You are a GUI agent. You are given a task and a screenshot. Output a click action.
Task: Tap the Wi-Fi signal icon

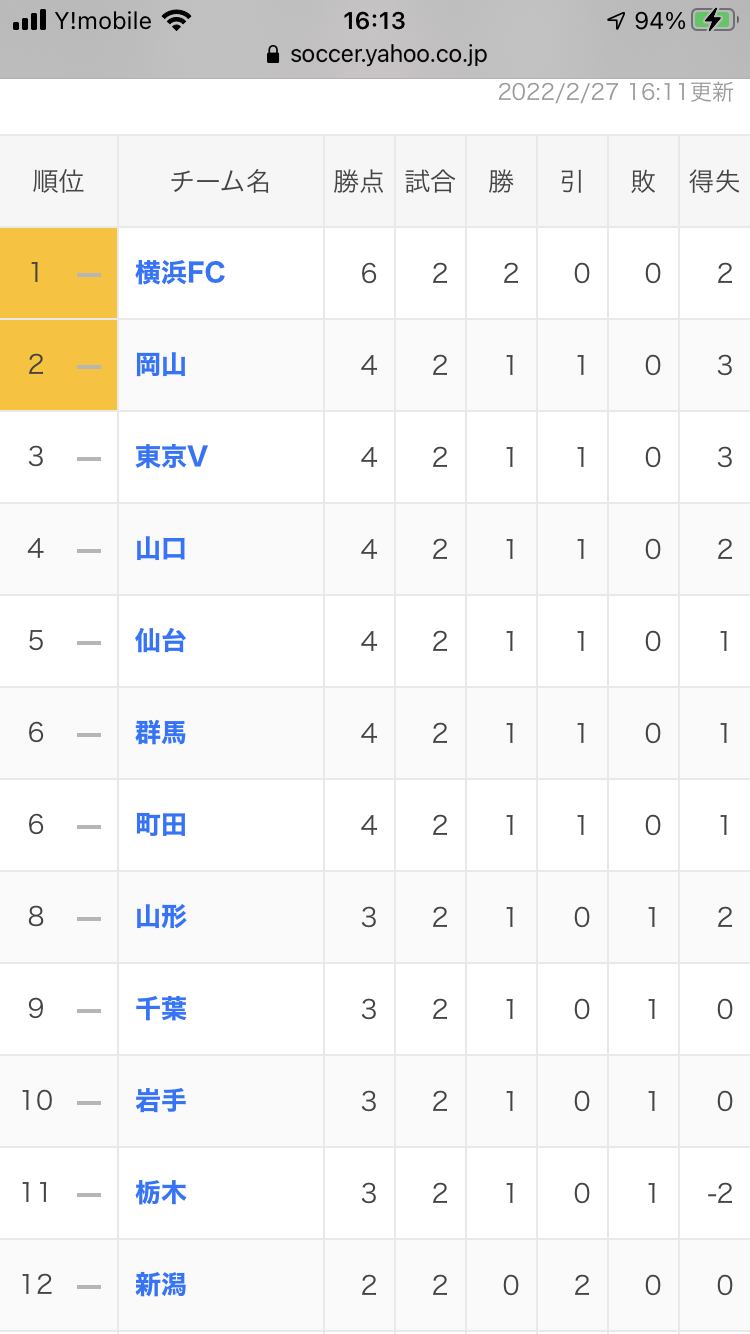click(176, 20)
